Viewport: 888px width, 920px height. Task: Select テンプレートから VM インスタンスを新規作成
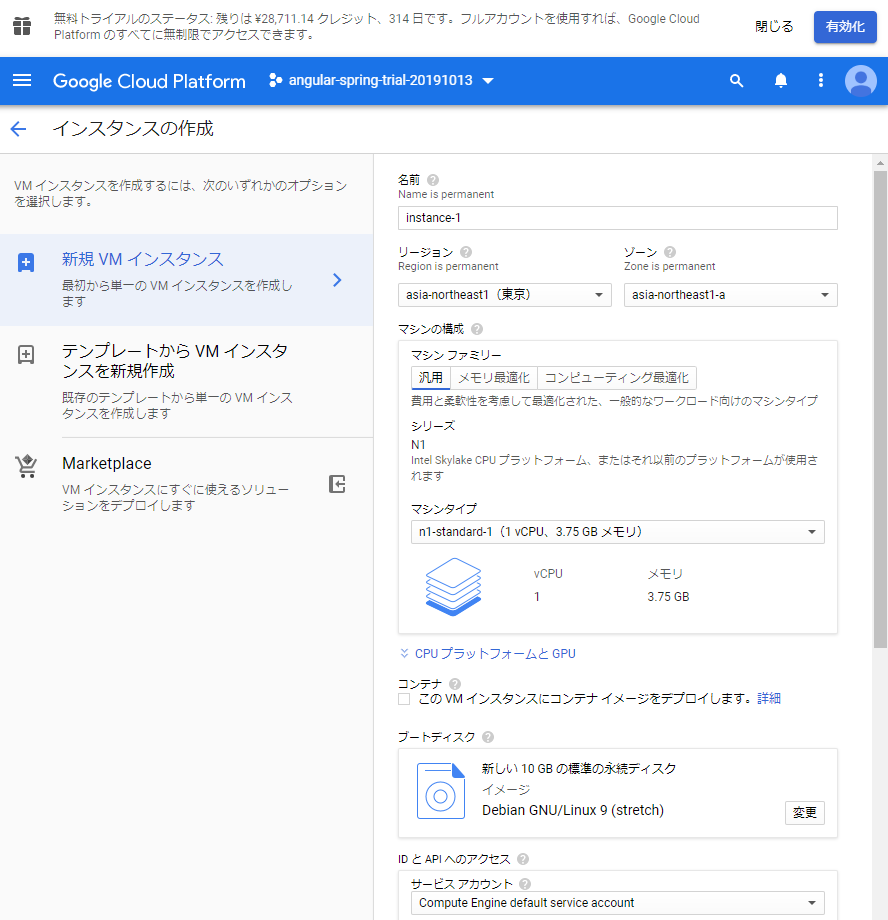tap(187, 381)
